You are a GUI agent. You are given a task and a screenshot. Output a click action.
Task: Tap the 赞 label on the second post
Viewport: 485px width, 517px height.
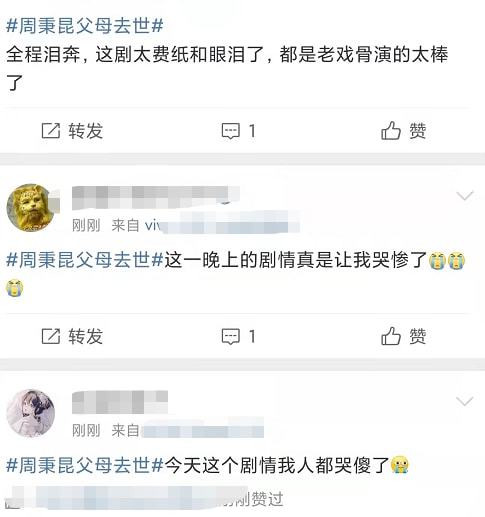click(418, 336)
